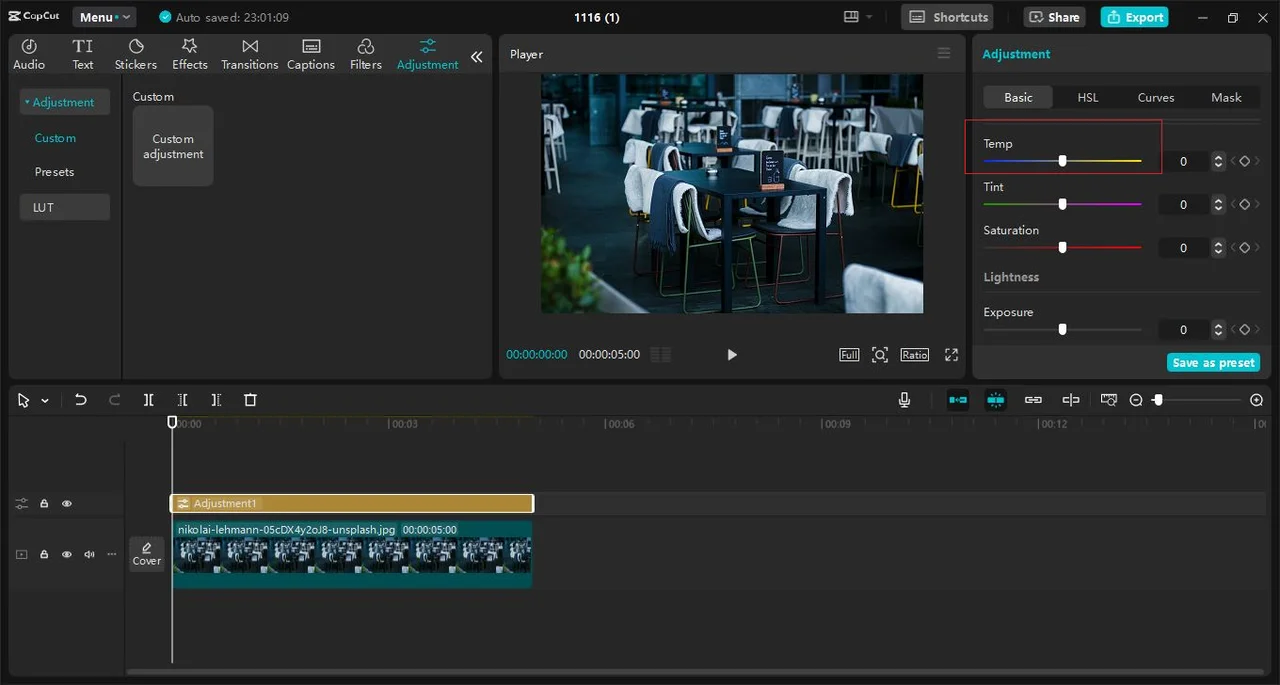
Task: Lock the main video track
Action: click(x=44, y=554)
